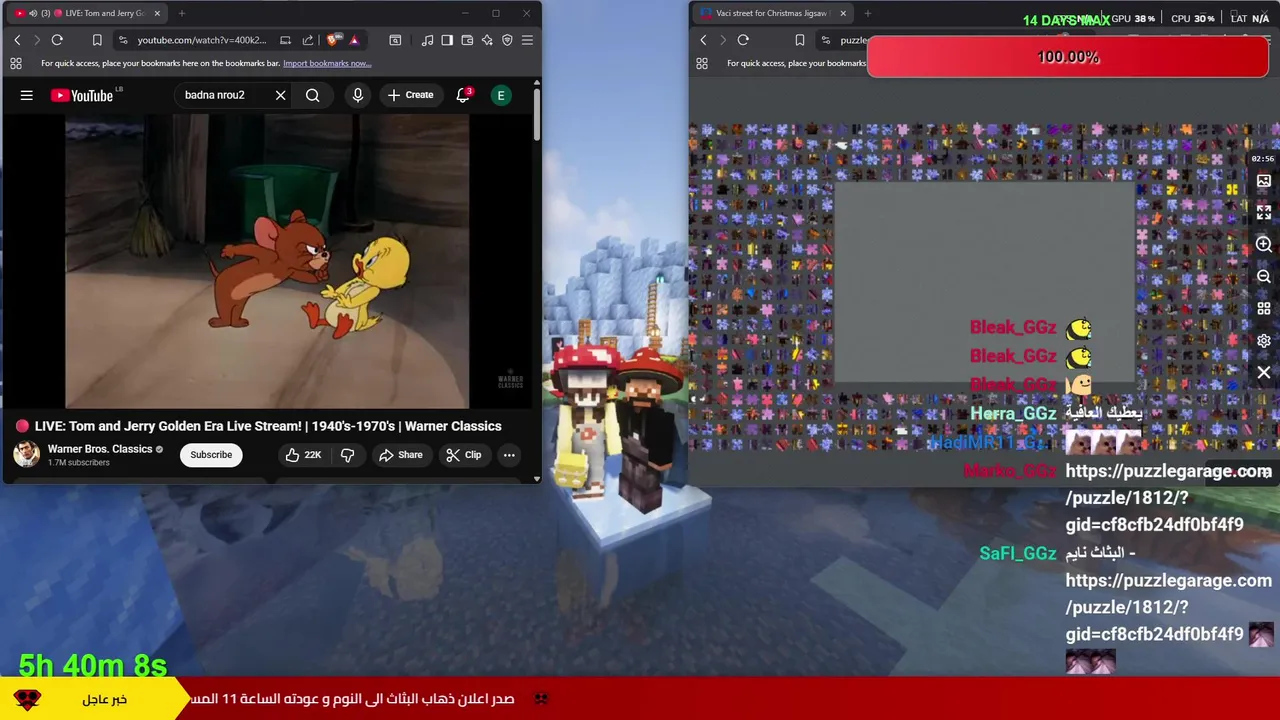Image resolution: width=1280 pixels, height=720 pixels.
Task: Open the Warner Bros. Classics channel name
Action: [x=100, y=449]
